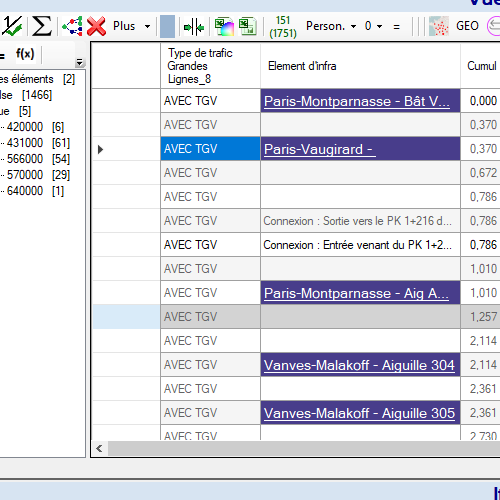The image size is (500, 500).
Task: Click the red X delete icon
Action: (96, 26)
